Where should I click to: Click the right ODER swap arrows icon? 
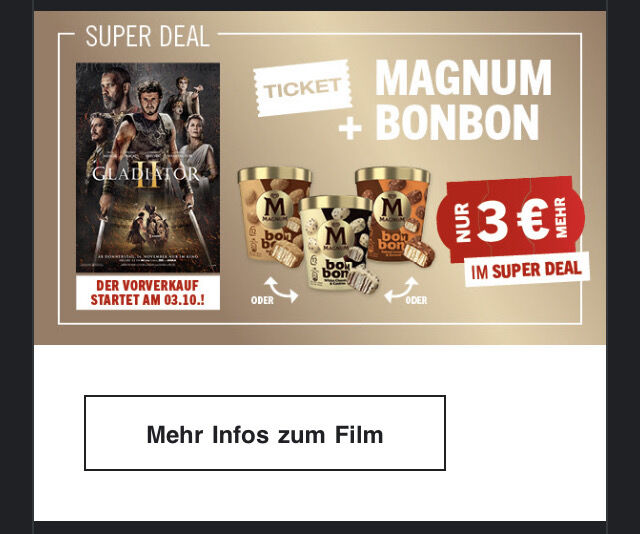401,289
